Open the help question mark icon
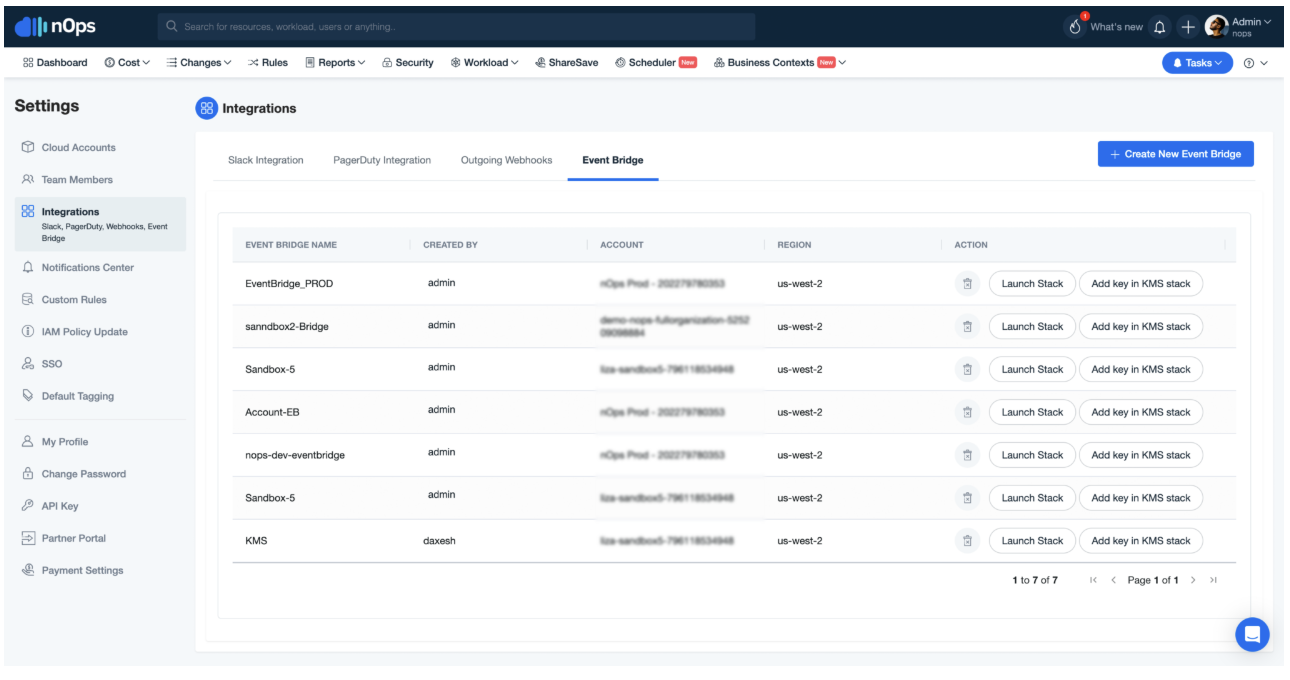The image size is (1290, 680). 1249,63
